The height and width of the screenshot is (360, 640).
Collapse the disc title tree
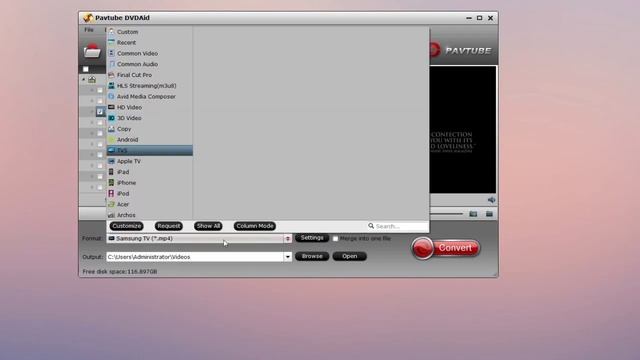(x=84, y=80)
